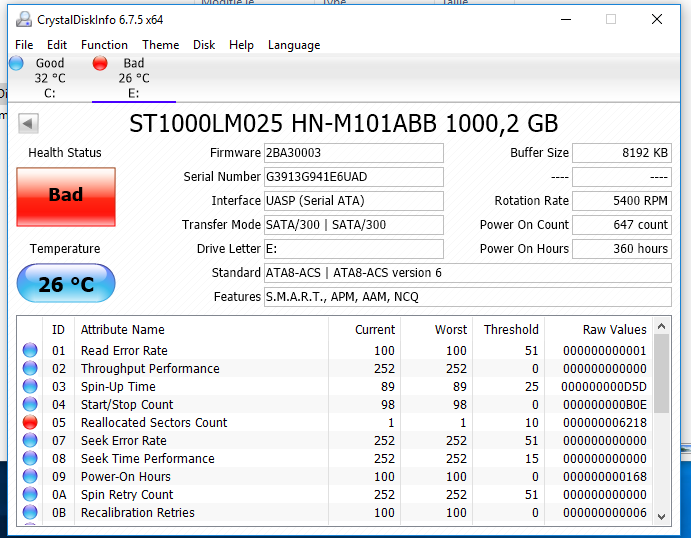
Task: Click the status orb for Start/Stop Count
Action: click(x=30, y=404)
